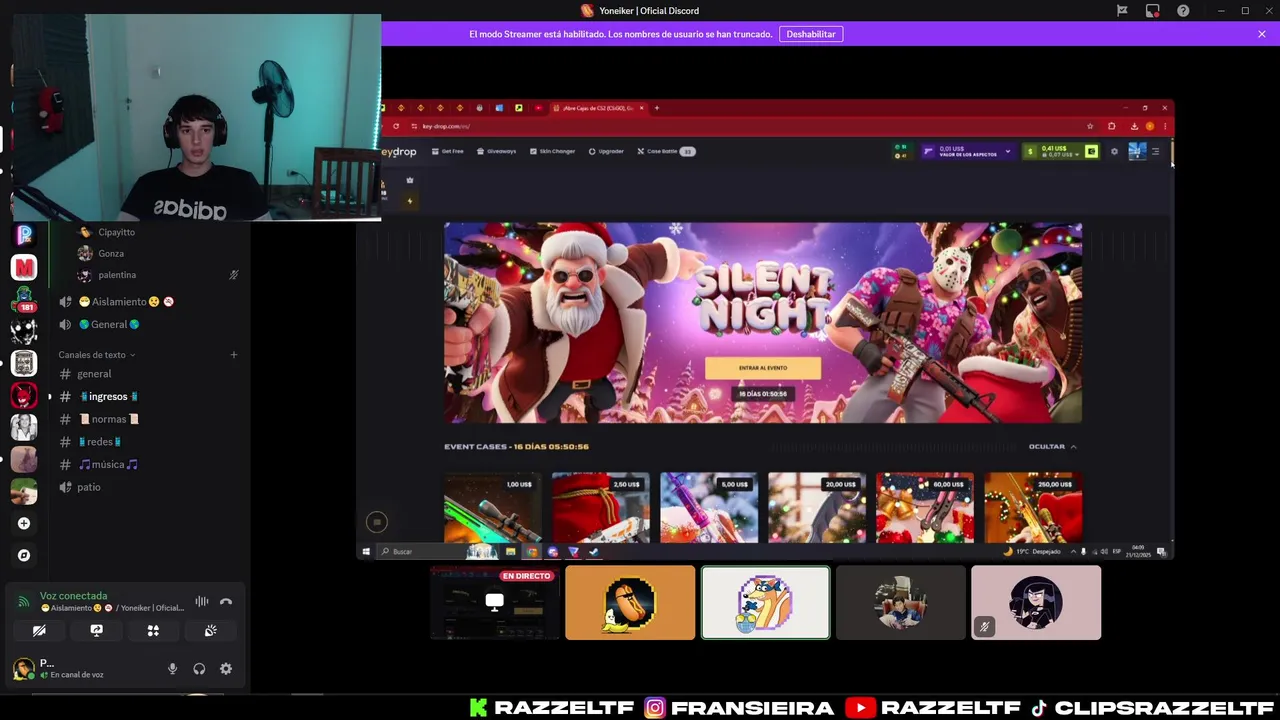Select the hotdog avatar participant tile

pos(630,603)
